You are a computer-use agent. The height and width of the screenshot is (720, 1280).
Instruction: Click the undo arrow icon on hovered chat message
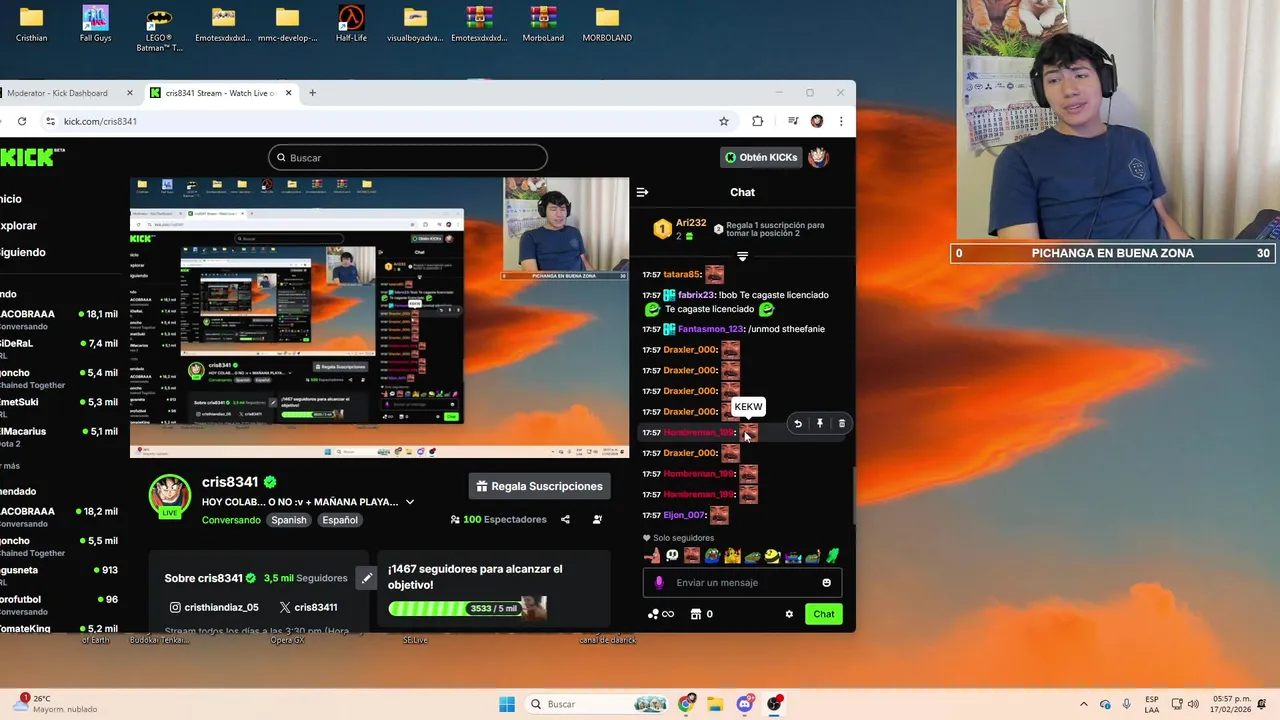(798, 424)
